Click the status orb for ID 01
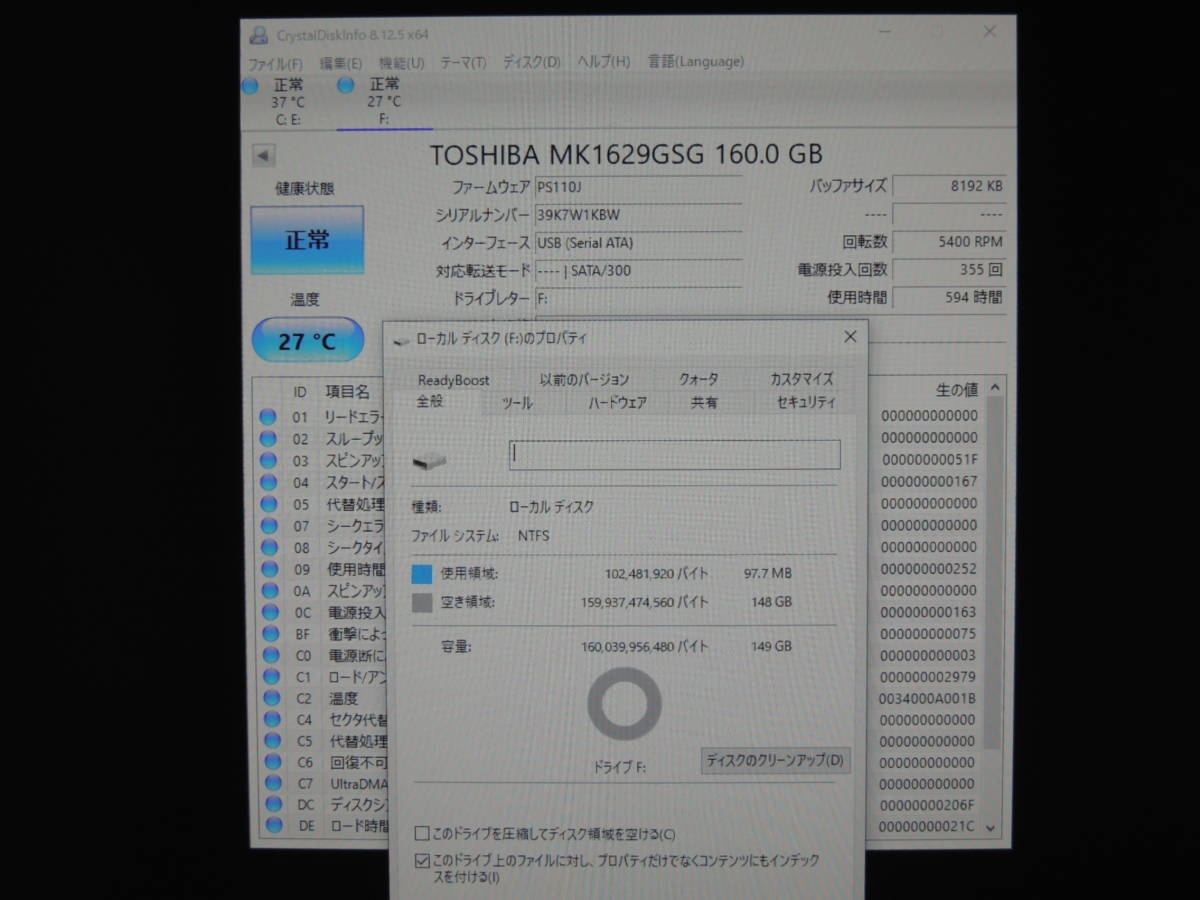Image resolution: width=1200 pixels, height=900 pixels. (x=268, y=417)
